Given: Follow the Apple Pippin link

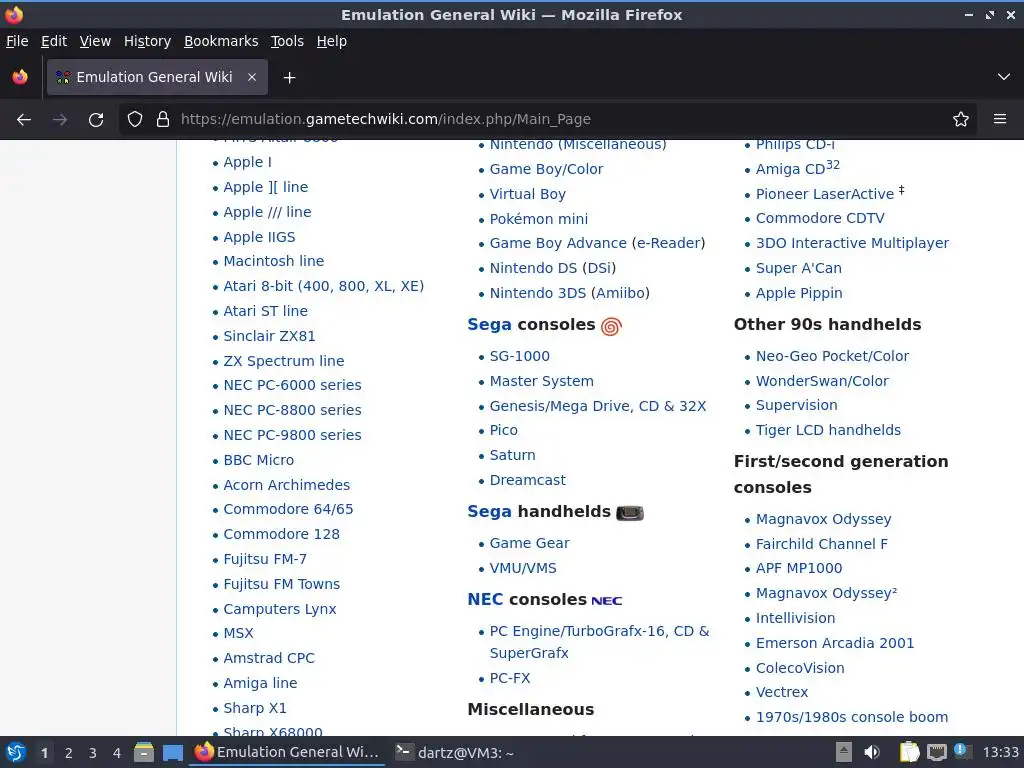Looking at the screenshot, I should pyautogui.click(x=799, y=293).
